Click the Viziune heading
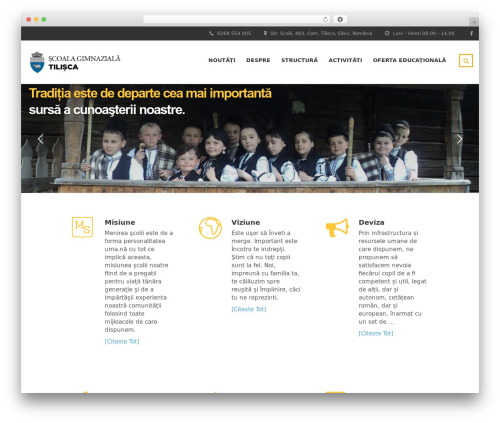This screenshot has height=423, width=500. pos(246,222)
